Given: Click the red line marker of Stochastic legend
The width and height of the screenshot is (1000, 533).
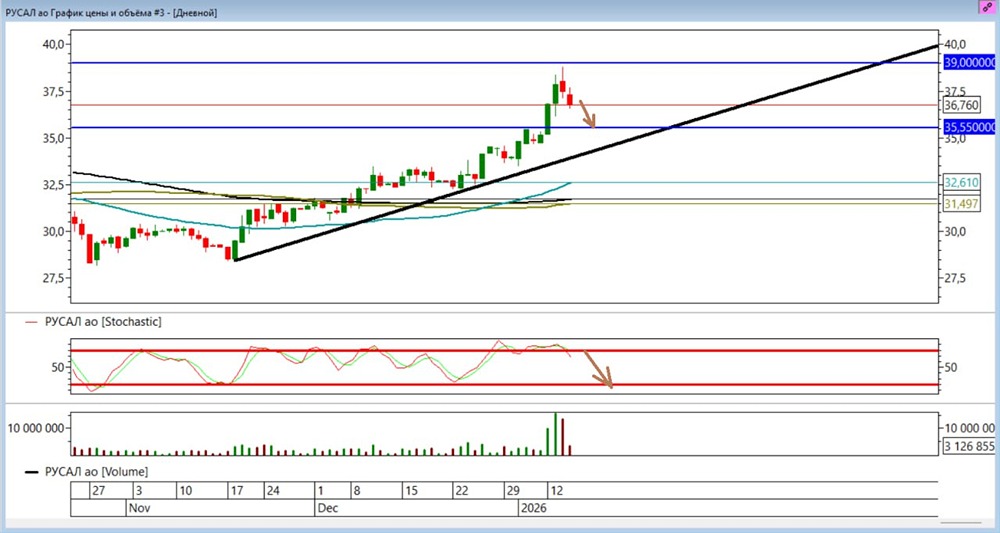Looking at the screenshot, I should pyautogui.click(x=32, y=323).
